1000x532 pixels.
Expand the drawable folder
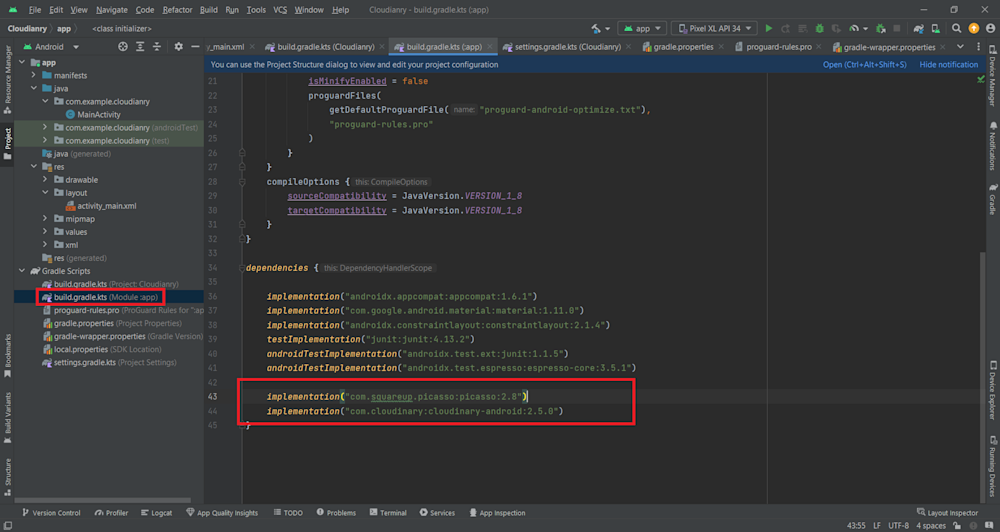45,180
